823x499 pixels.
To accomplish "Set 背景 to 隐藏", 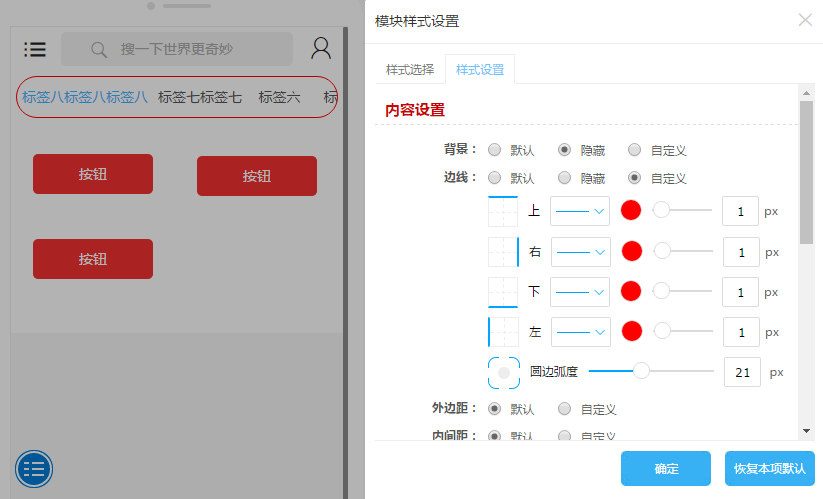I will coord(564,150).
